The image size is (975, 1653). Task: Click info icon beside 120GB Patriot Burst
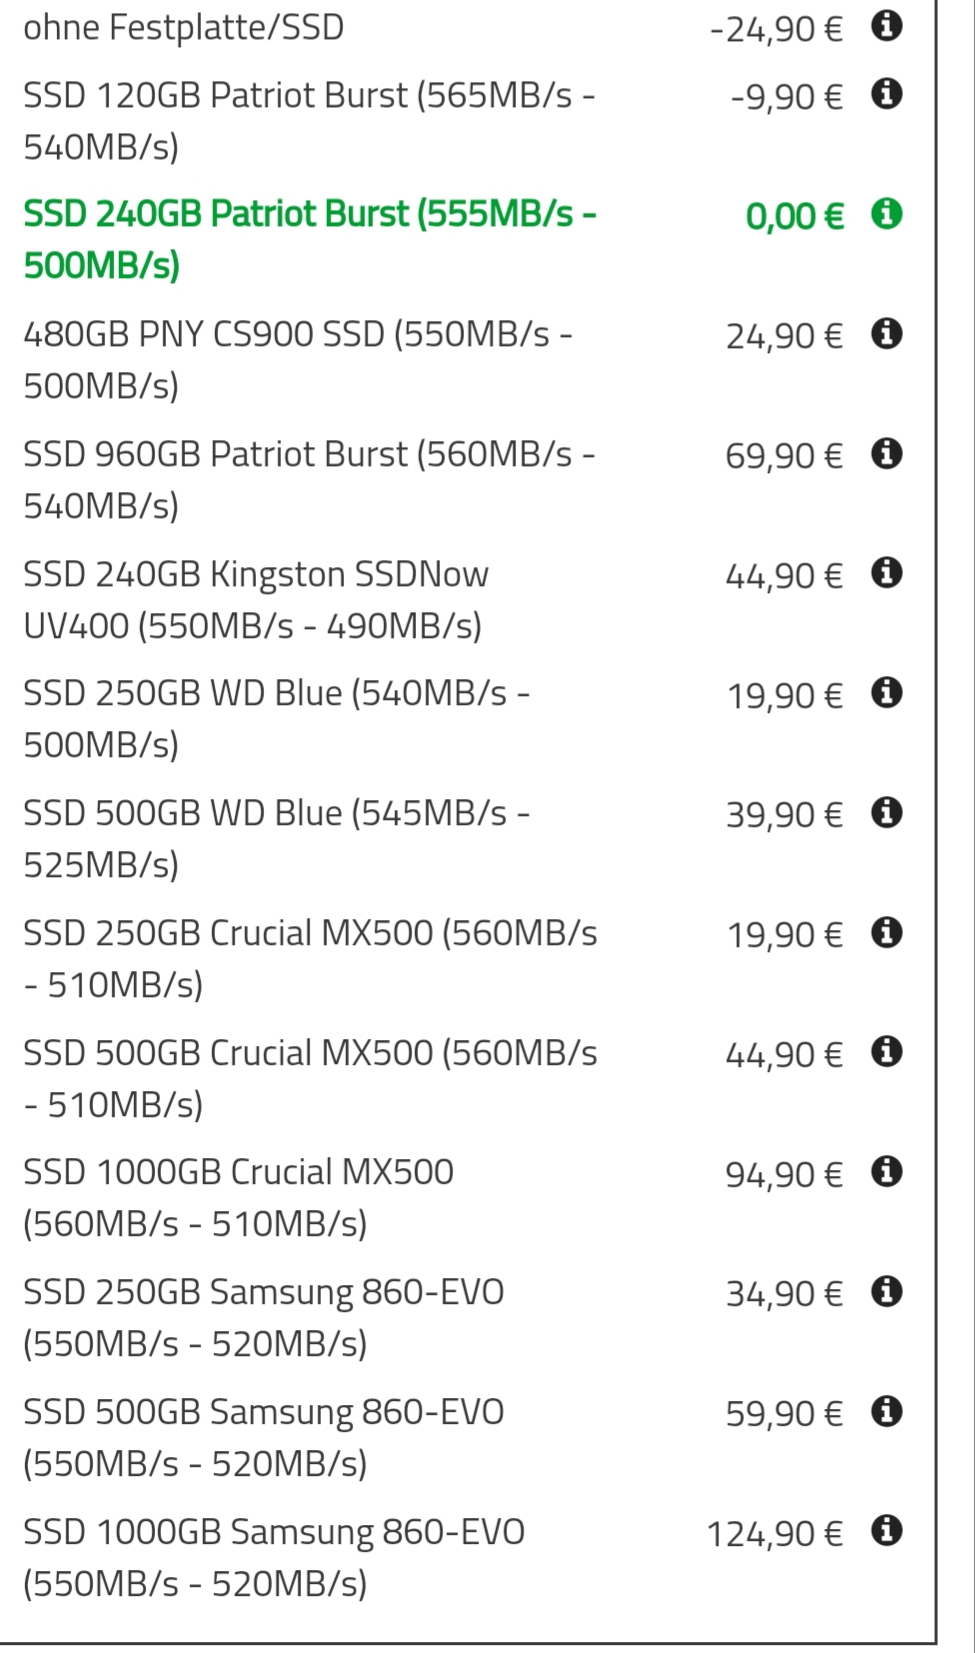point(886,95)
